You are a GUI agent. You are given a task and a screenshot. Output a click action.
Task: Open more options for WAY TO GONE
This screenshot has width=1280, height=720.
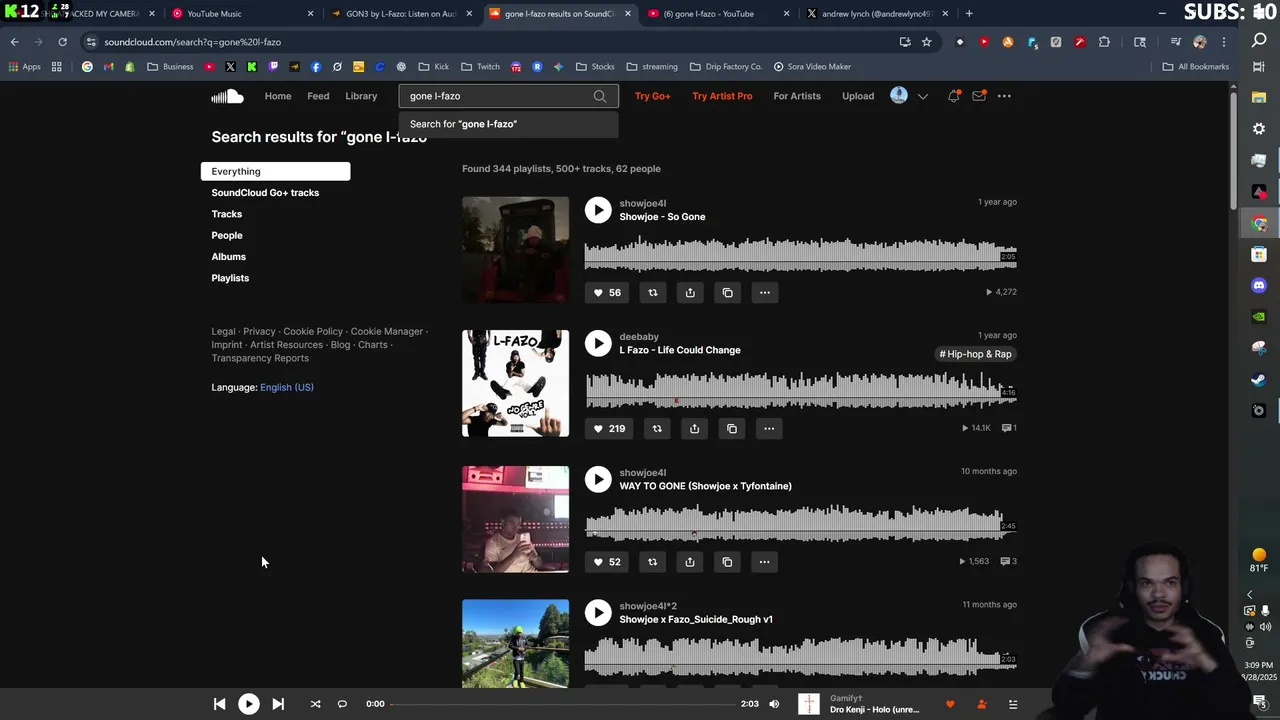(x=764, y=562)
